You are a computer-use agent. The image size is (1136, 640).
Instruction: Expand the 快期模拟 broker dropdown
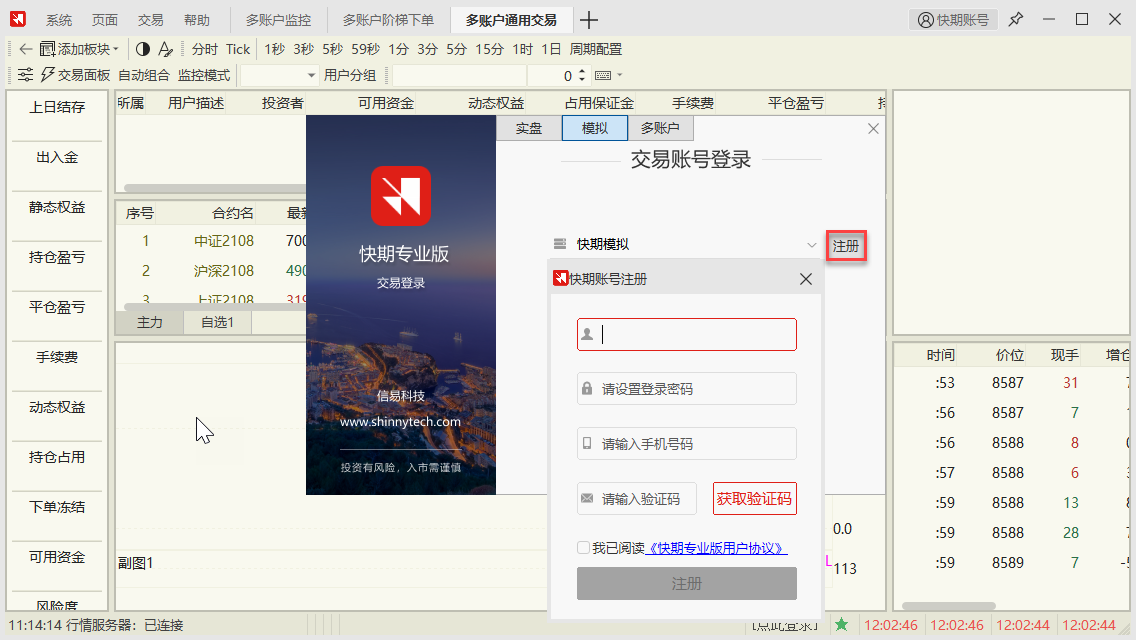pyautogui.click(x=811, y=245)
